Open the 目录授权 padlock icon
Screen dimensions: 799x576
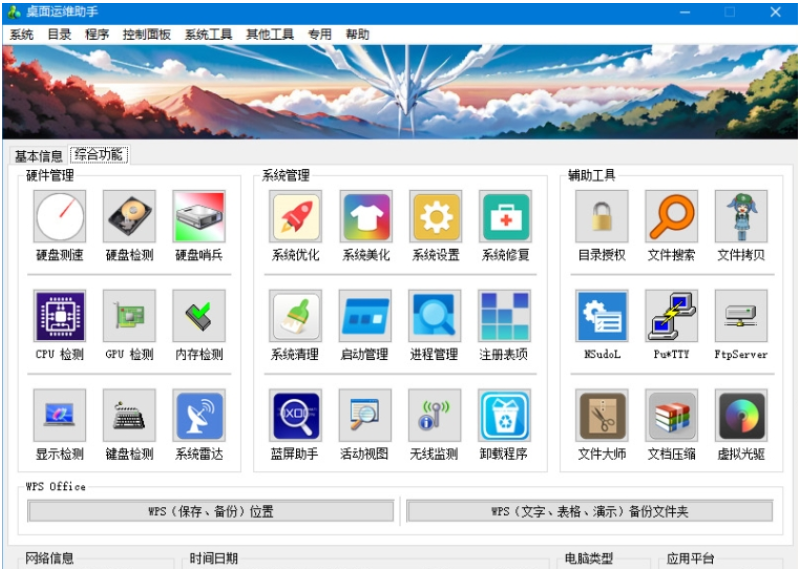(602, 217)
